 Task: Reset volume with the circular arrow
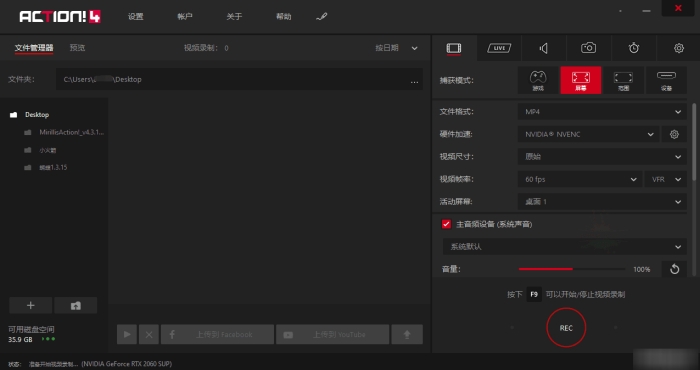674,269
